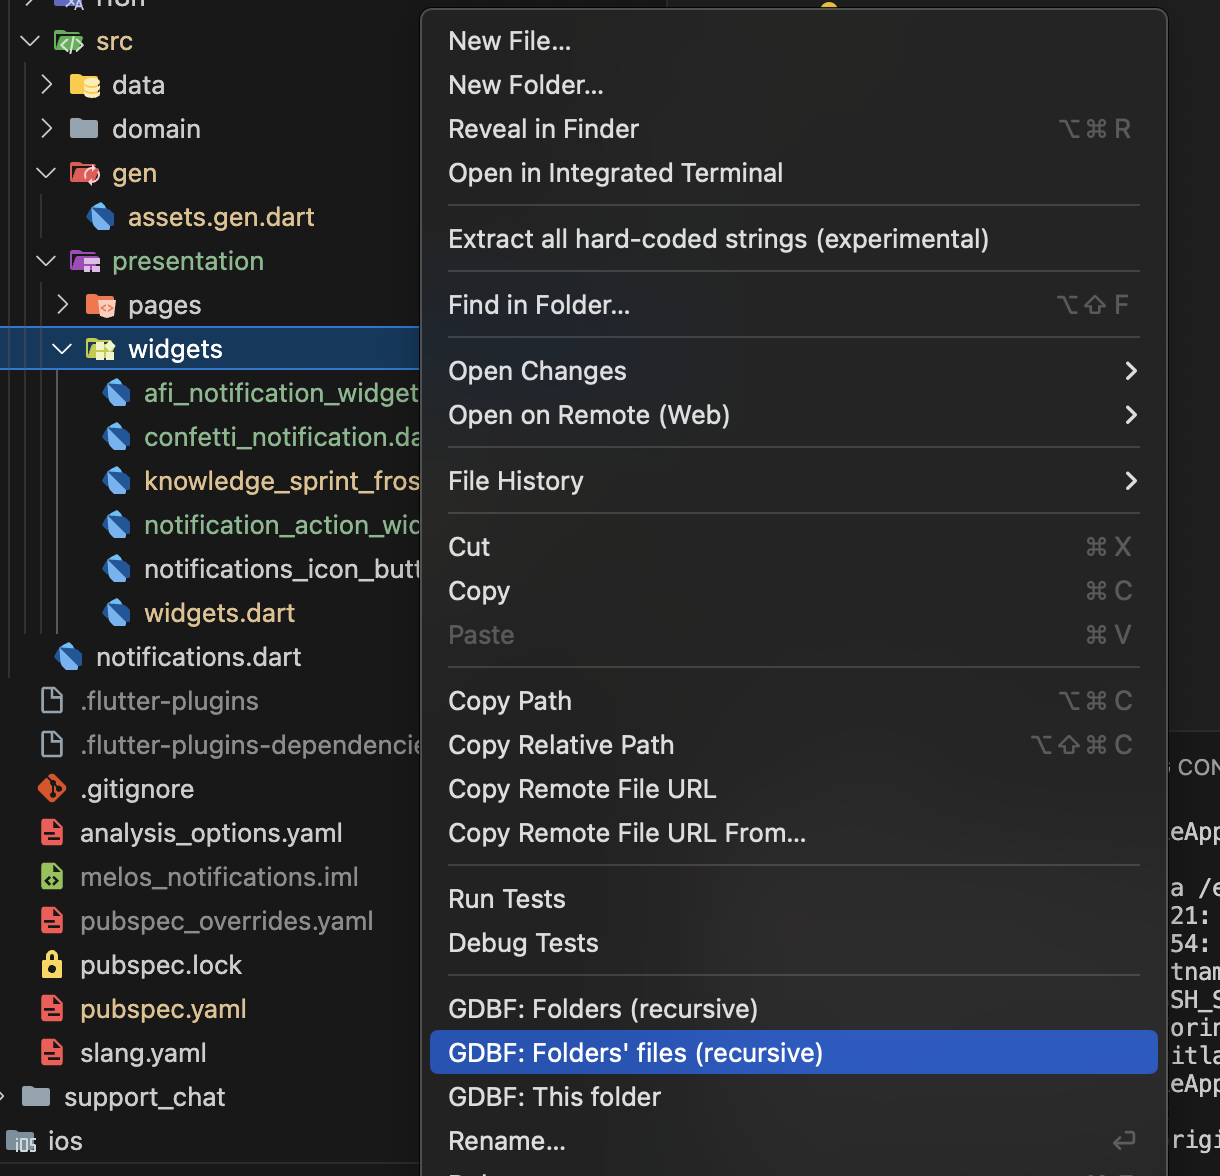Open the File History submenu arrow

[x=1130, y=481]
